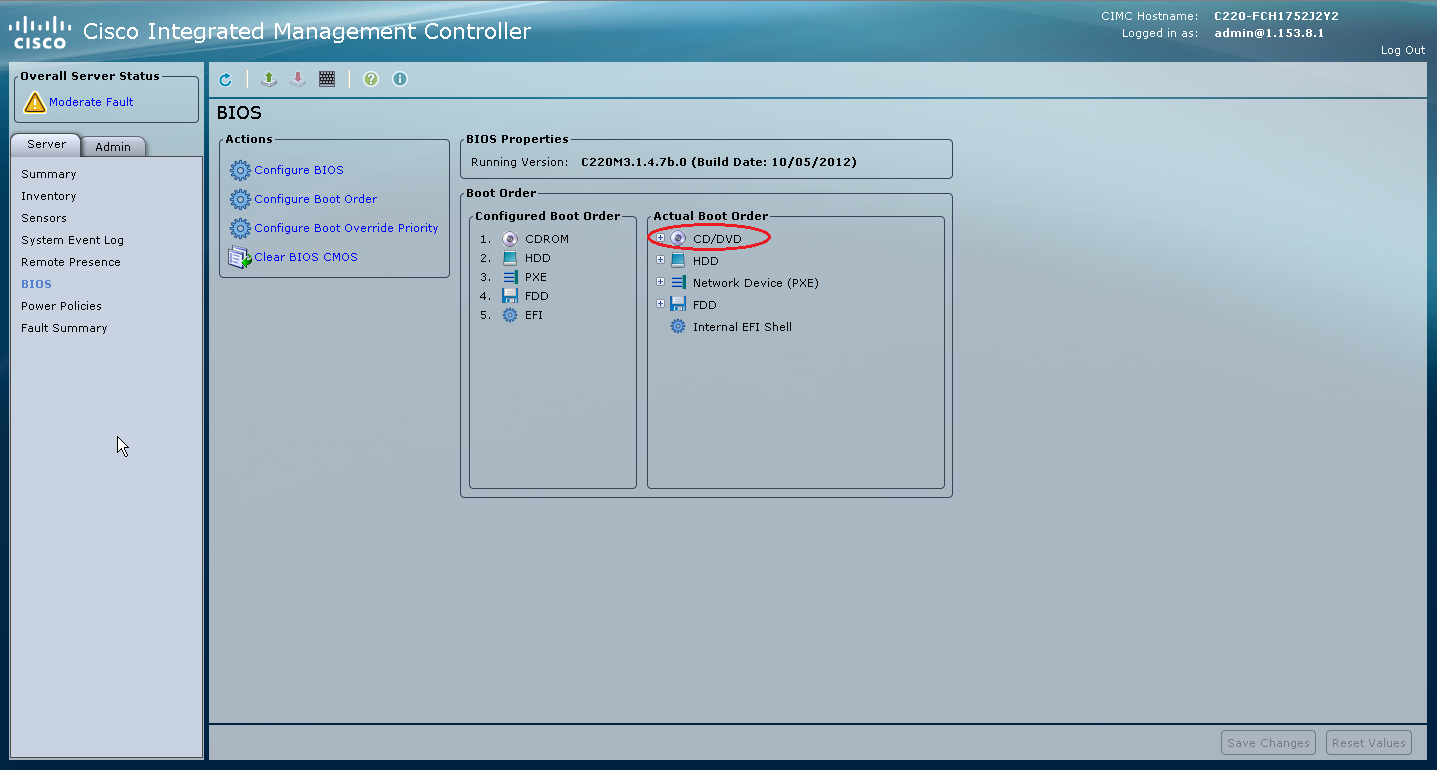This screenshot has width=1437, height=770.
Task: Open Sensors in the sidebar
Action: click(x=44, y=218)
